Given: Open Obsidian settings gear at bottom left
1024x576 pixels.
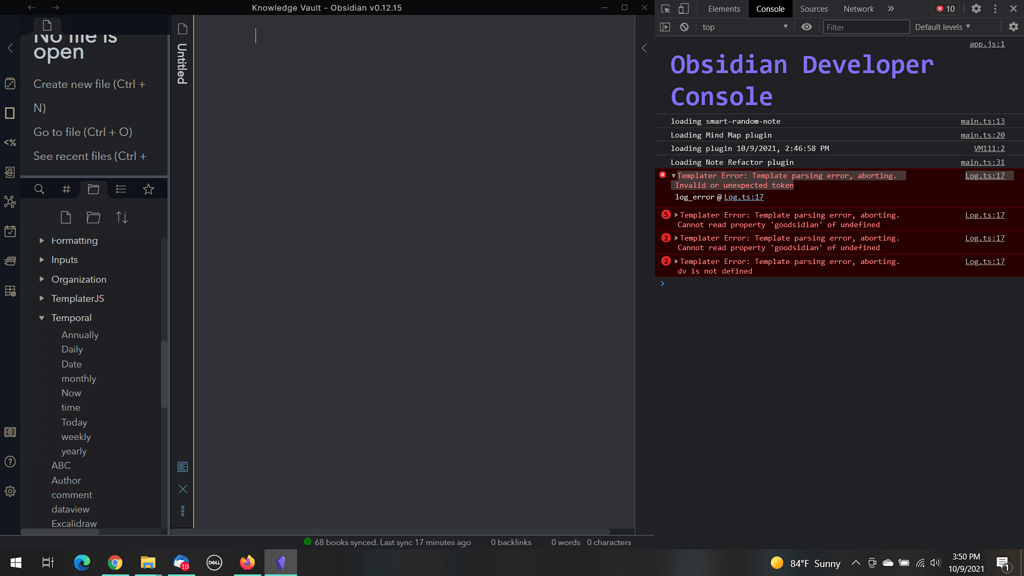Looking at the screenshot, I should click(11, 489).
